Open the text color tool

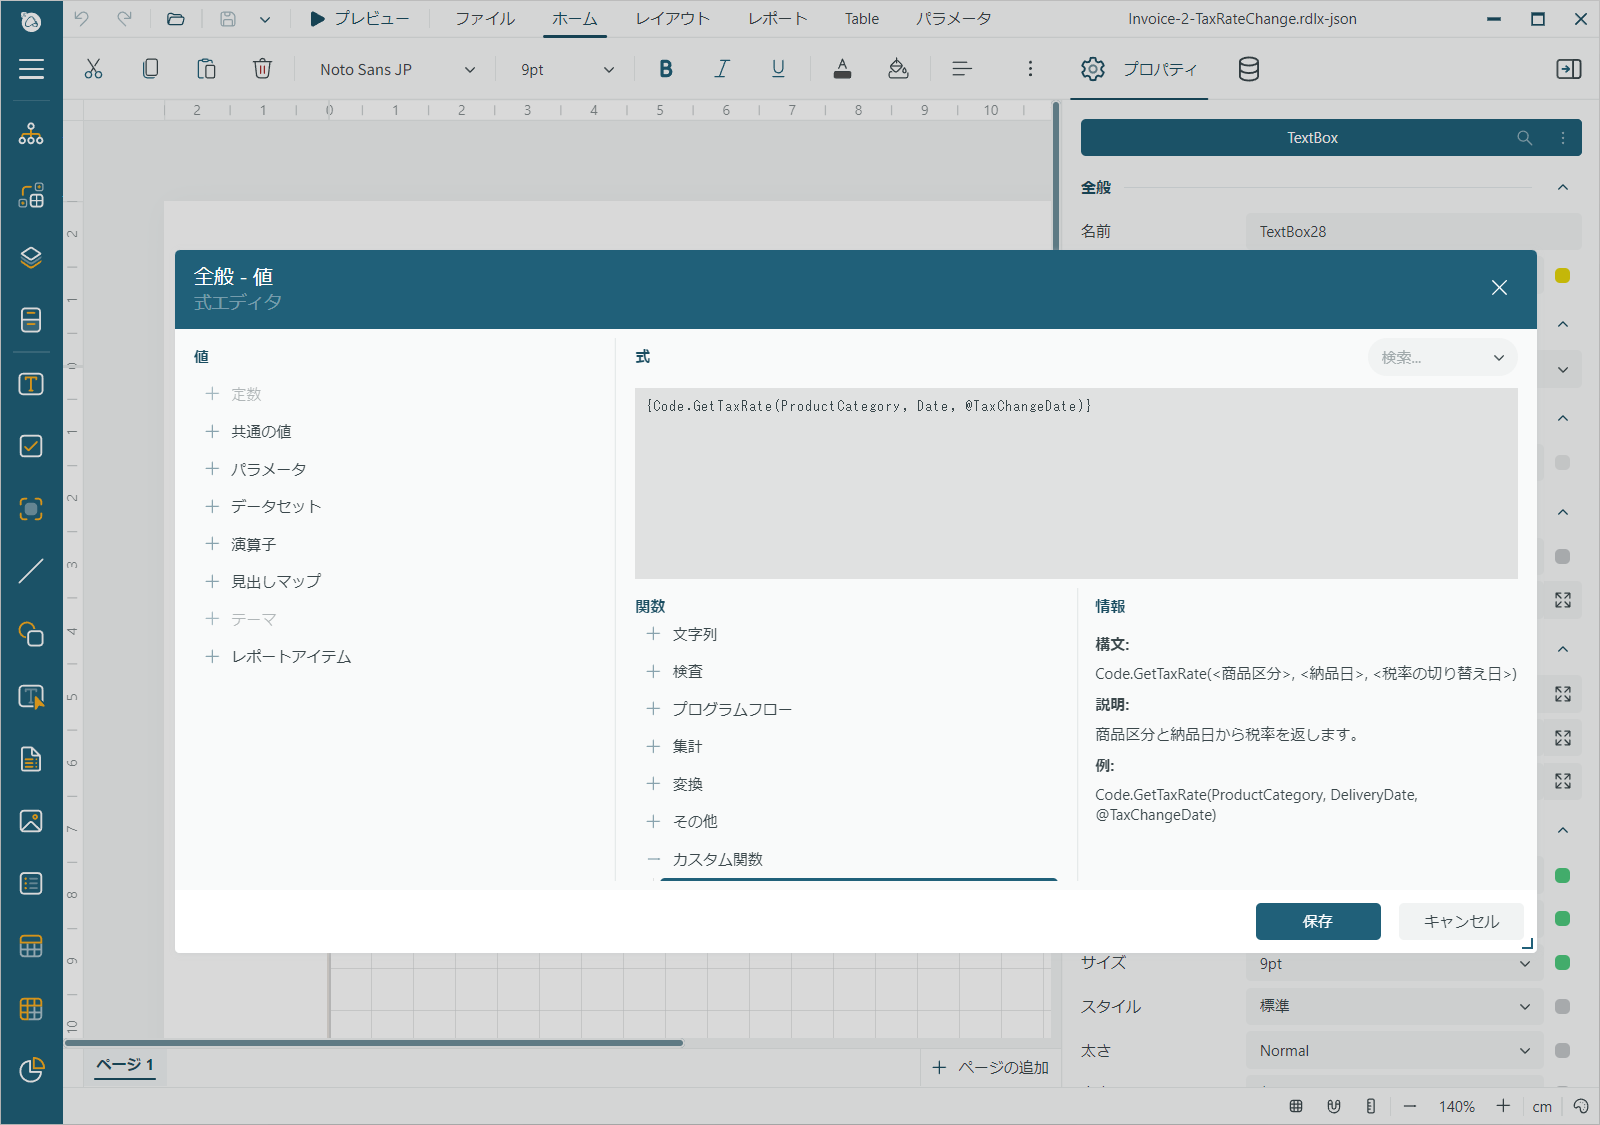tap(842, 69)
